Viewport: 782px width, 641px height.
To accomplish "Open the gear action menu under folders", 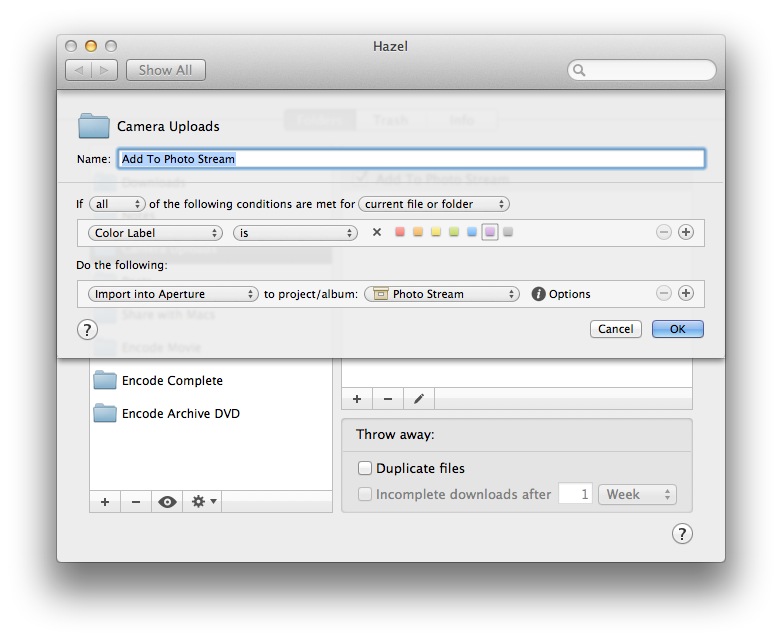I will pyautogui.click(x=203, y=502).
